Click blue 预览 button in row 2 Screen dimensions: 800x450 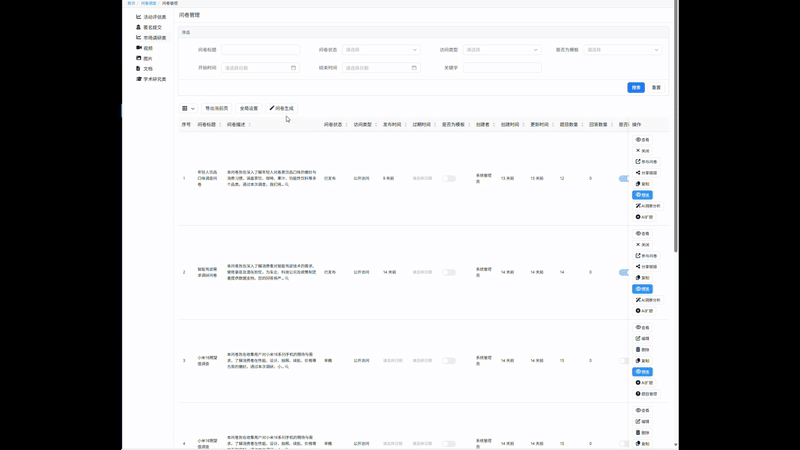tap(642, 289)
